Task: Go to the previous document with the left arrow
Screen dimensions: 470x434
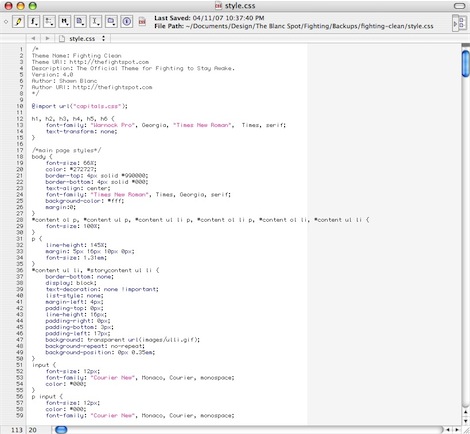Action: [x=33, y=38]
